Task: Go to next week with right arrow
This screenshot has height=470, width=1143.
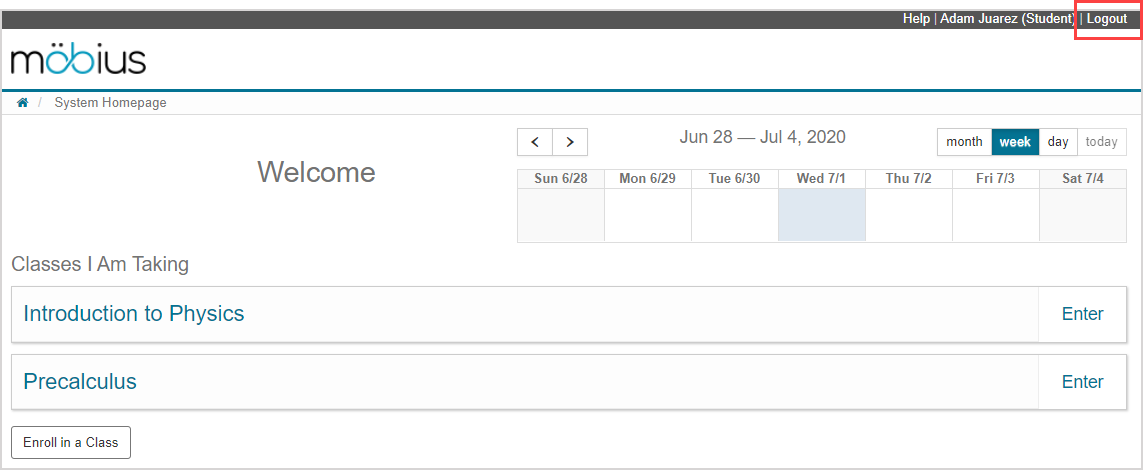Action: [x=570, y=142]
